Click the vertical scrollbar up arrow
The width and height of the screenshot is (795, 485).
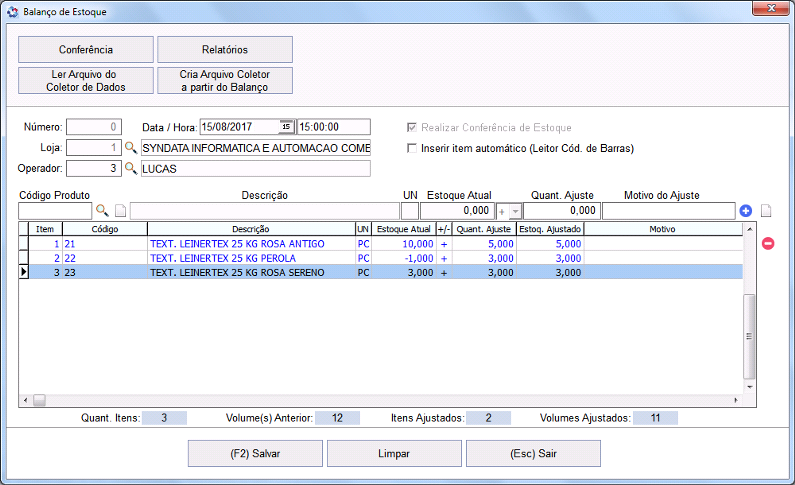coord(749,229)
